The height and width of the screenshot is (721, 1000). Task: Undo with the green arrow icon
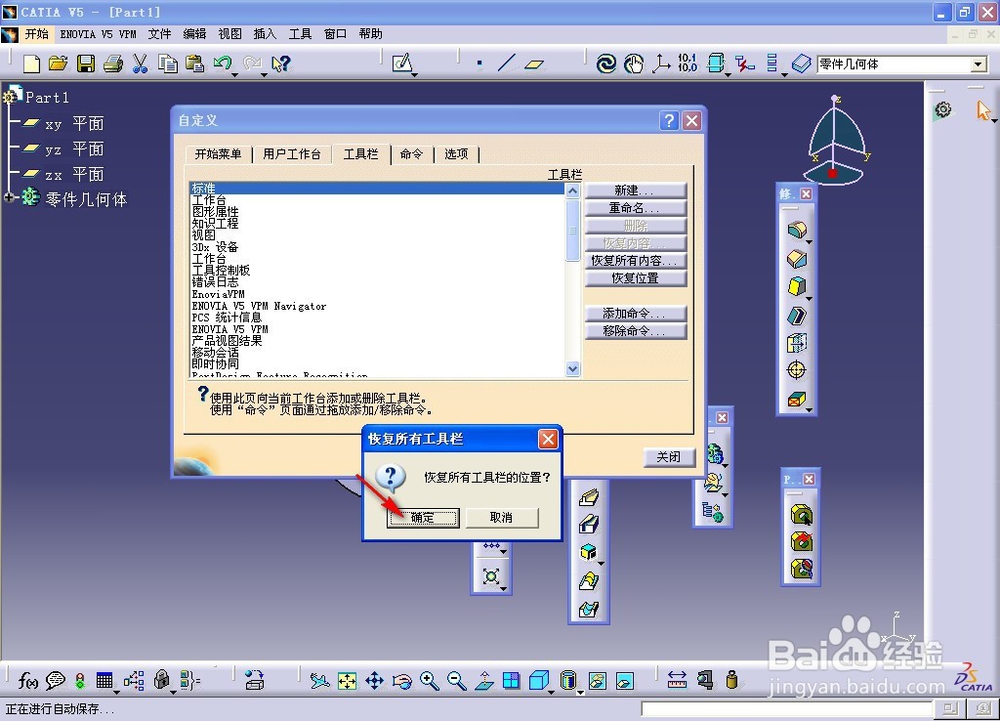pyautogui.click(x=222, y=62)
